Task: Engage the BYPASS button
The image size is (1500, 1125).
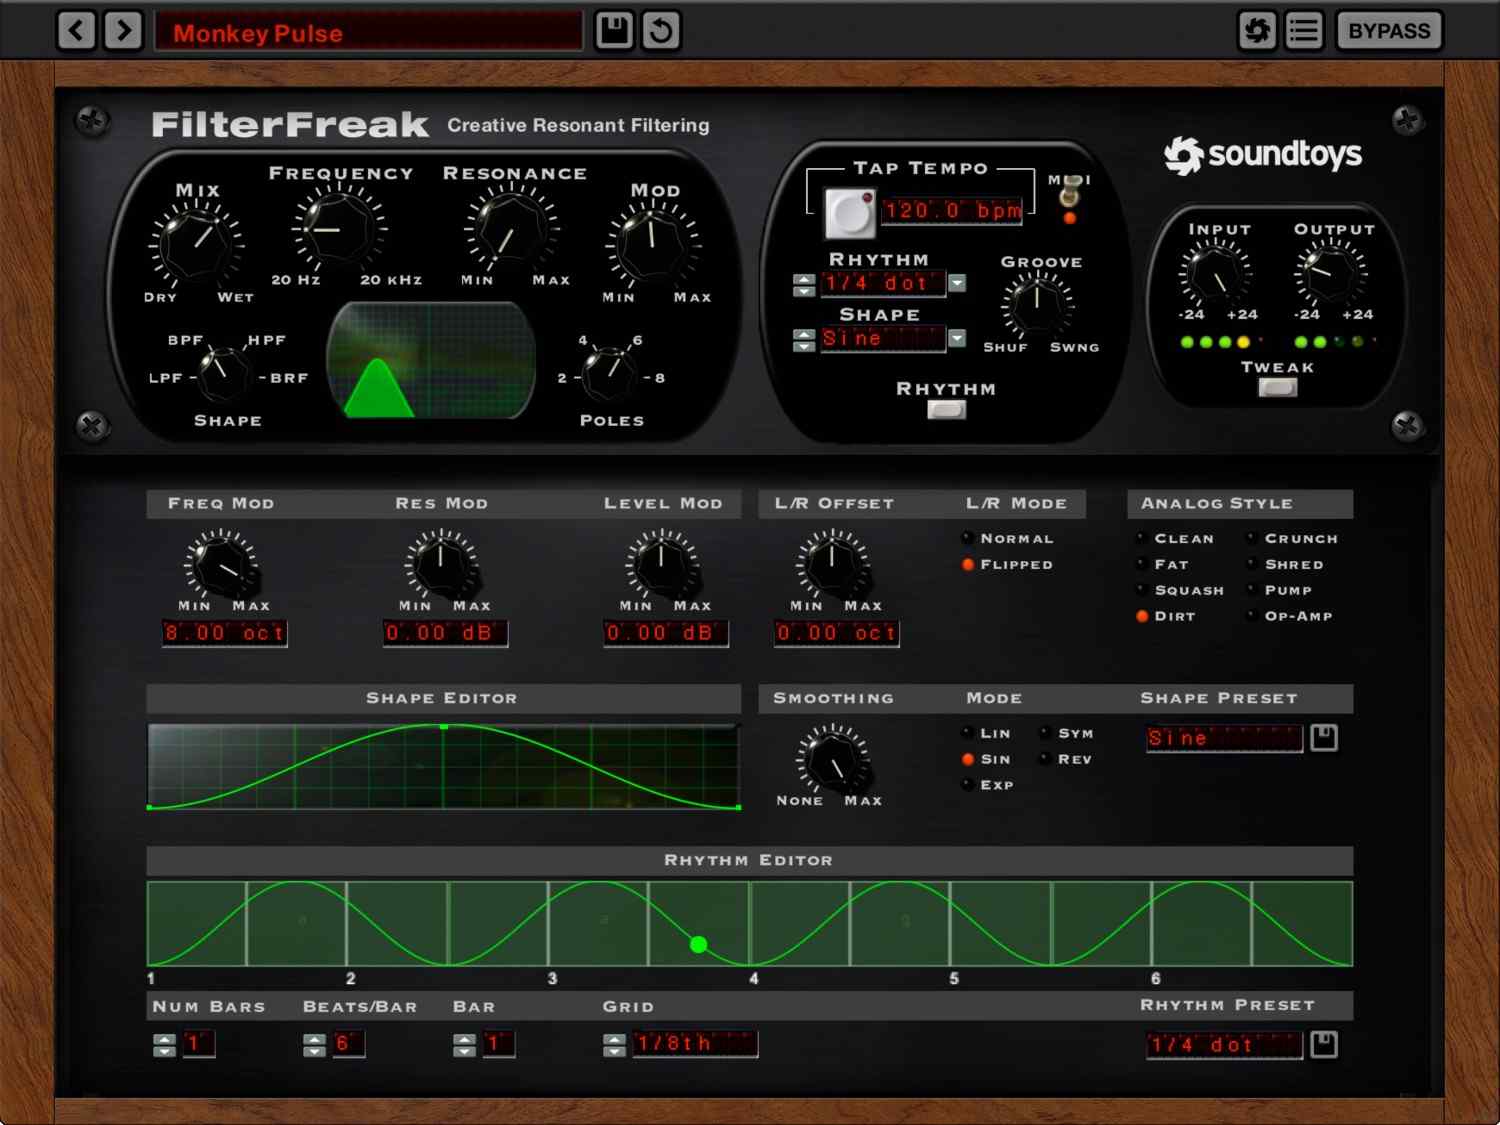Action: [x=1388, y=30]
